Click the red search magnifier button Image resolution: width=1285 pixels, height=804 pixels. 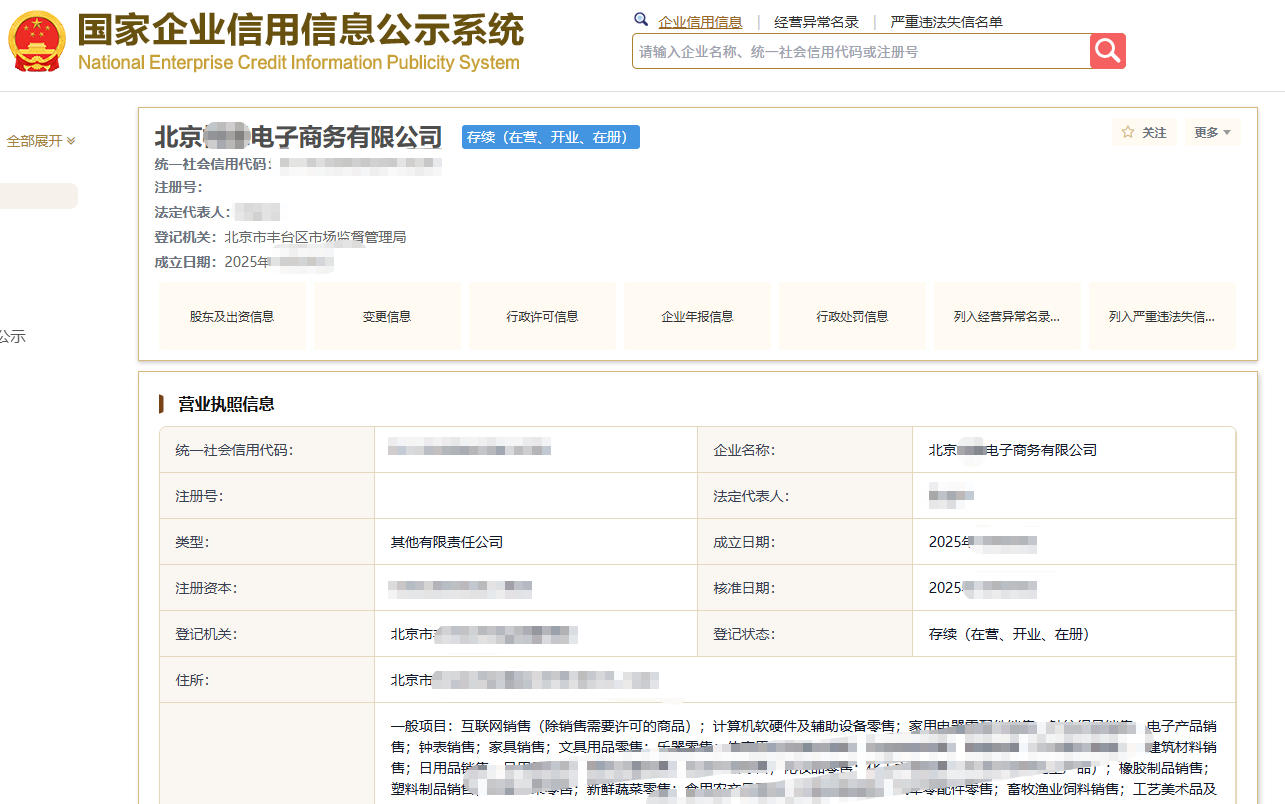pyautogui.click(x=1108, y=51)
